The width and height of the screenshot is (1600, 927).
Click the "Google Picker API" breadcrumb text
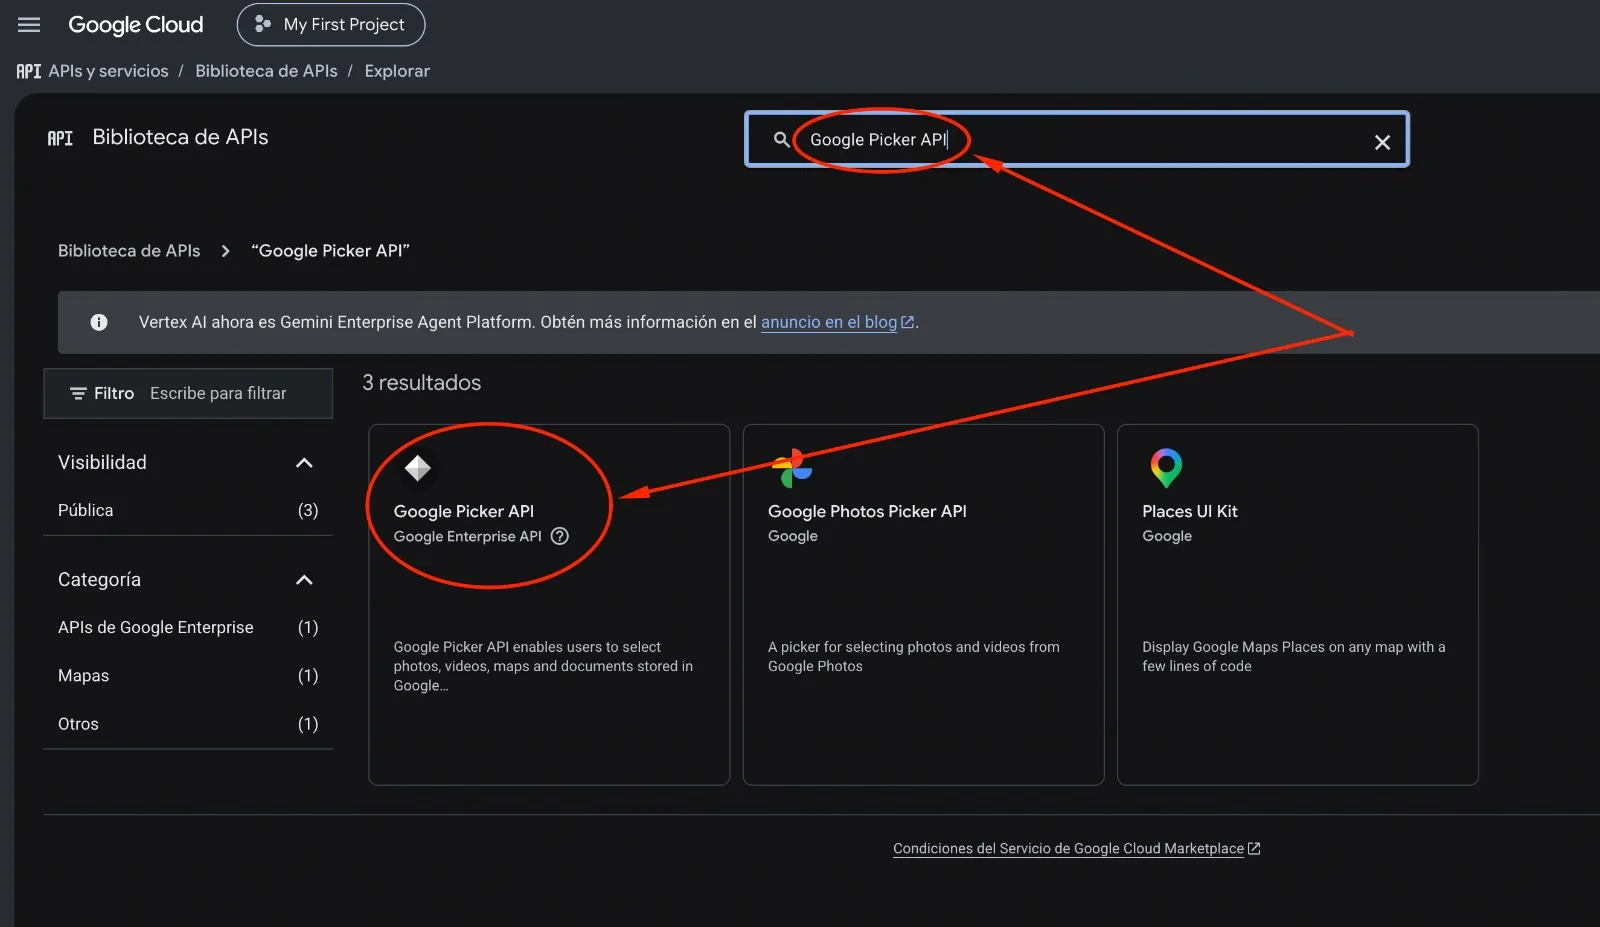(331, 251)
